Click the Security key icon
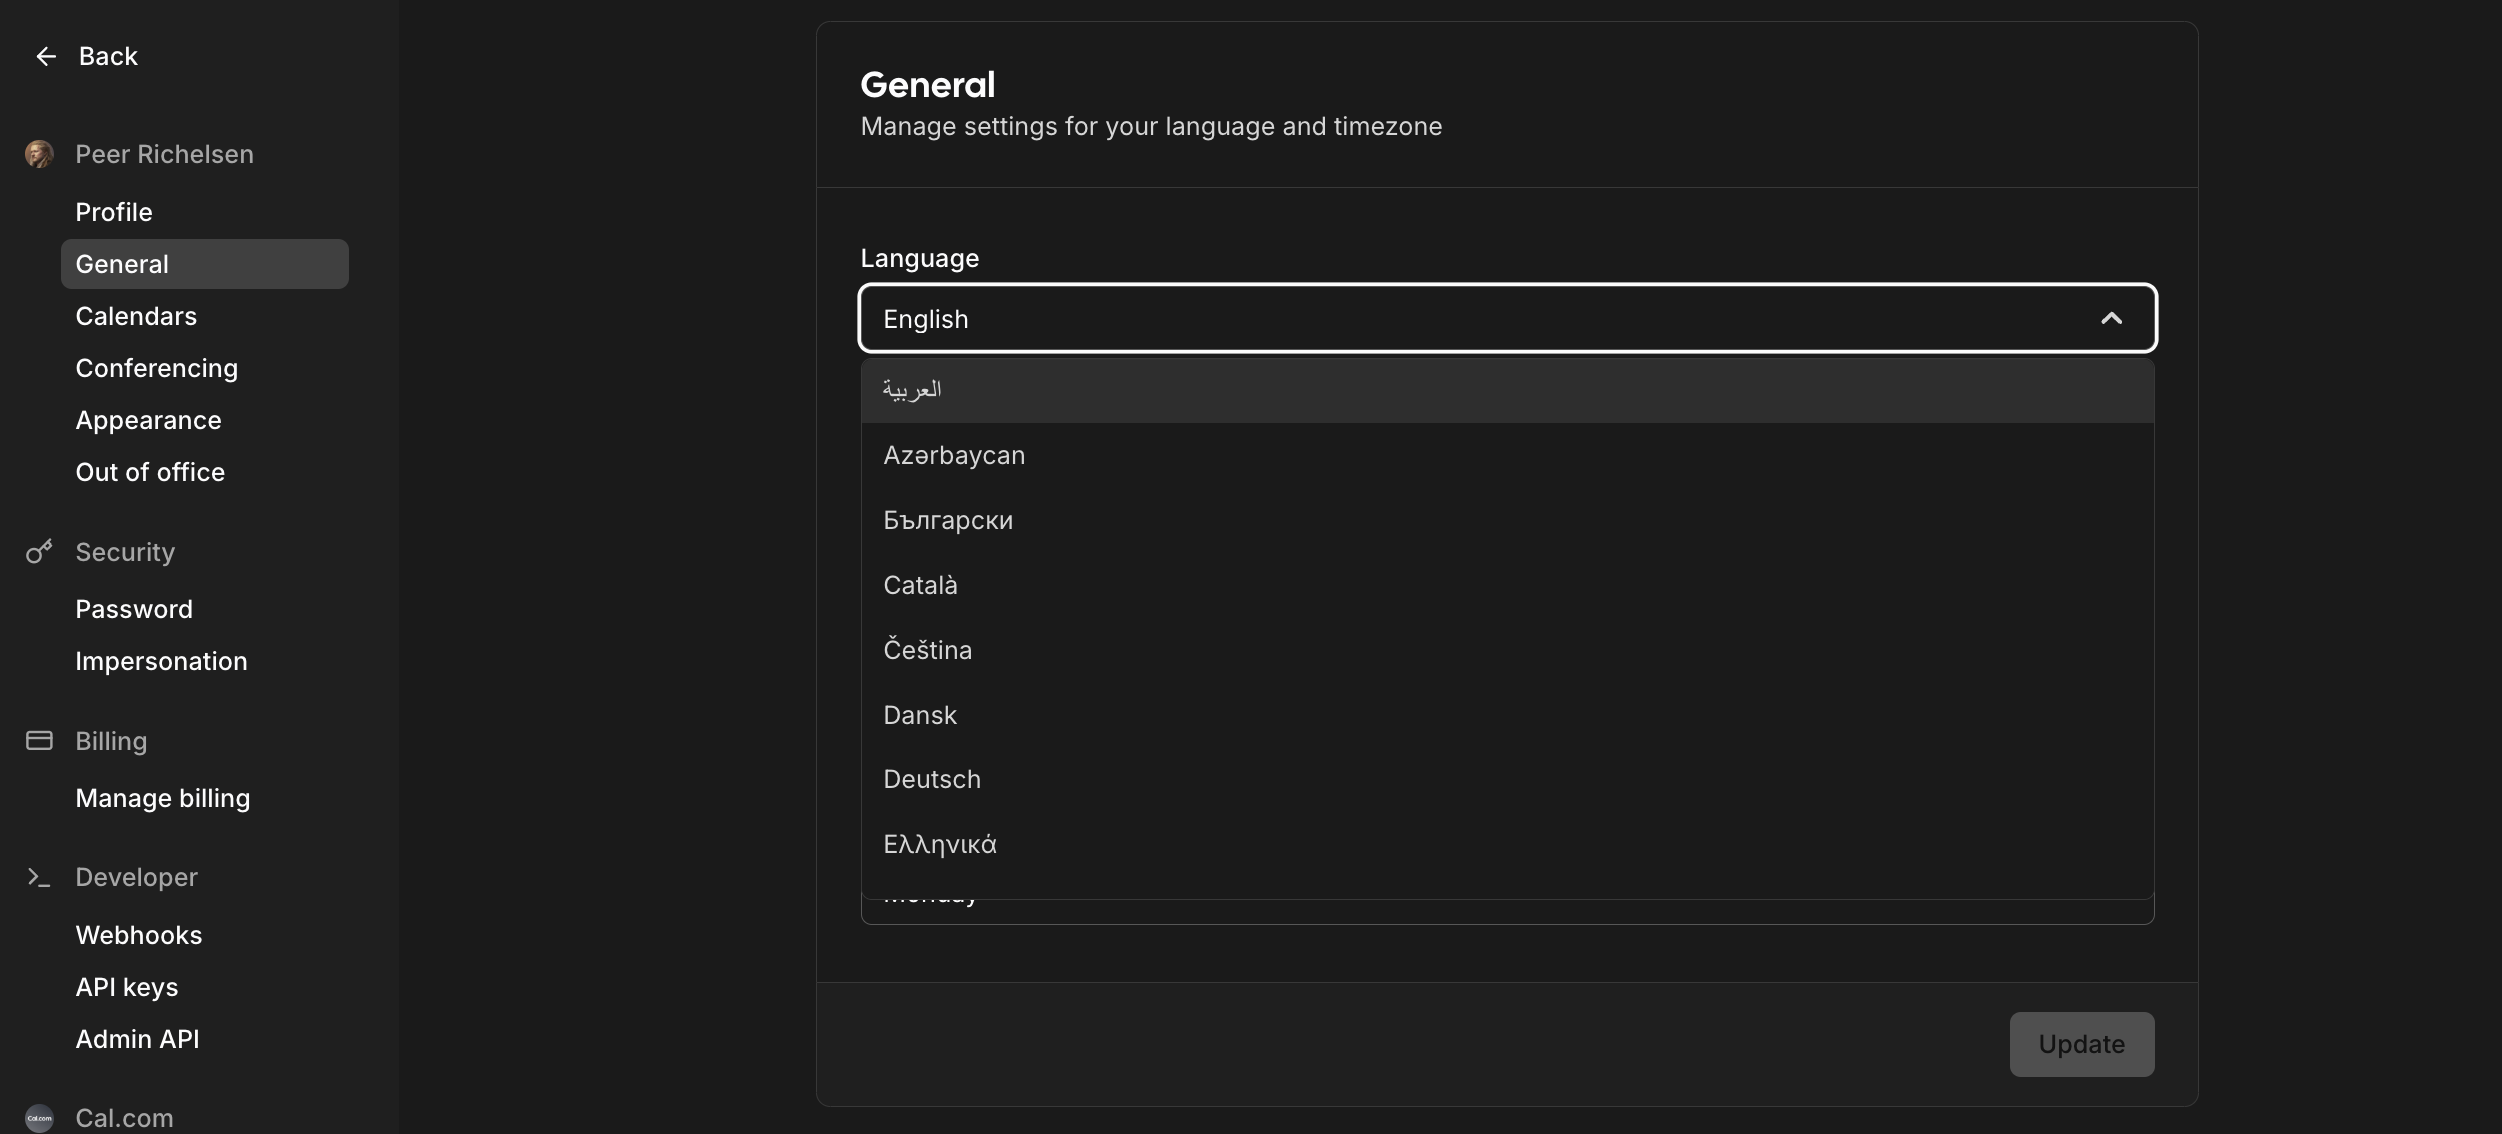 click(x=39, y=551)
